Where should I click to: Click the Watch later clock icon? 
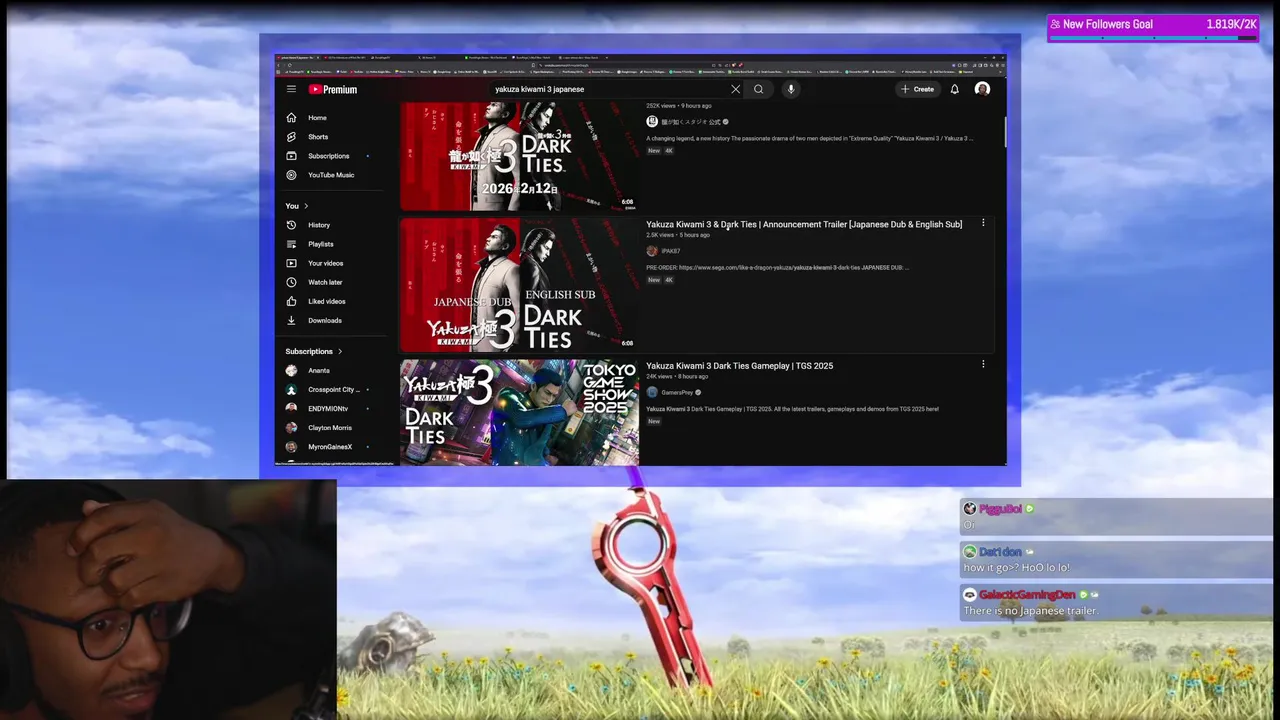pos(291,282)
